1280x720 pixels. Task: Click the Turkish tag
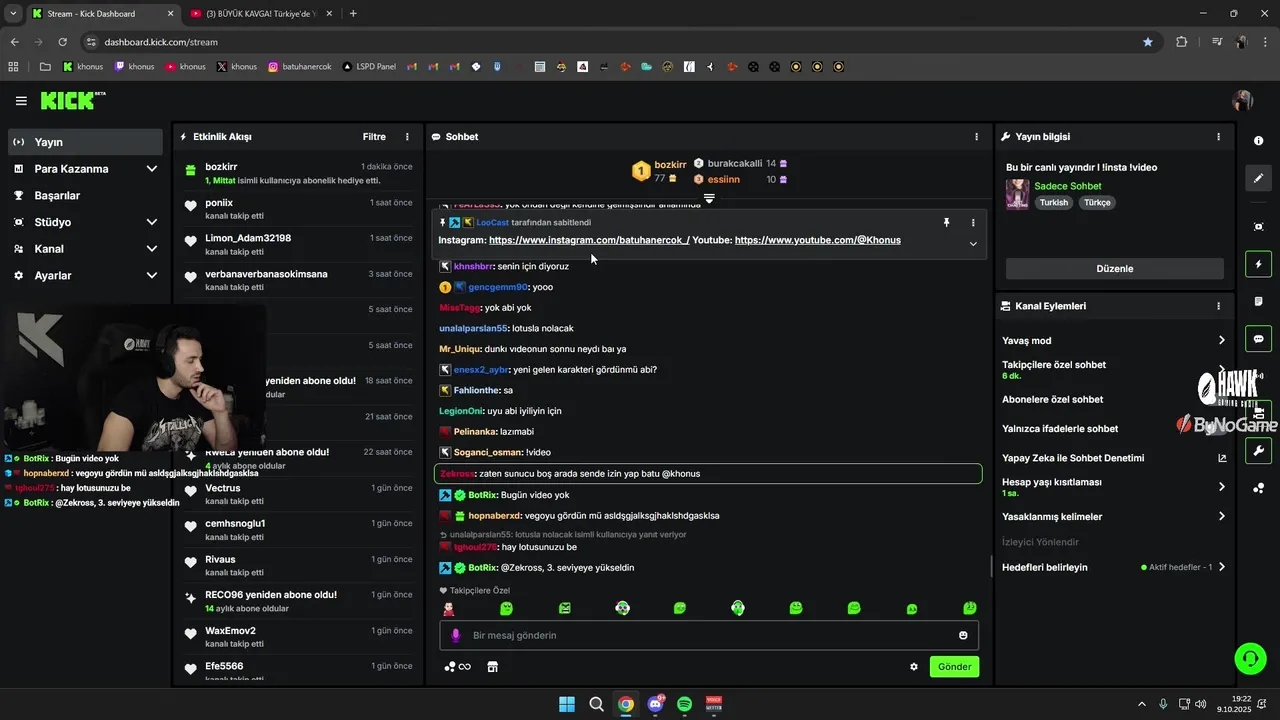tap(1054, 202)
